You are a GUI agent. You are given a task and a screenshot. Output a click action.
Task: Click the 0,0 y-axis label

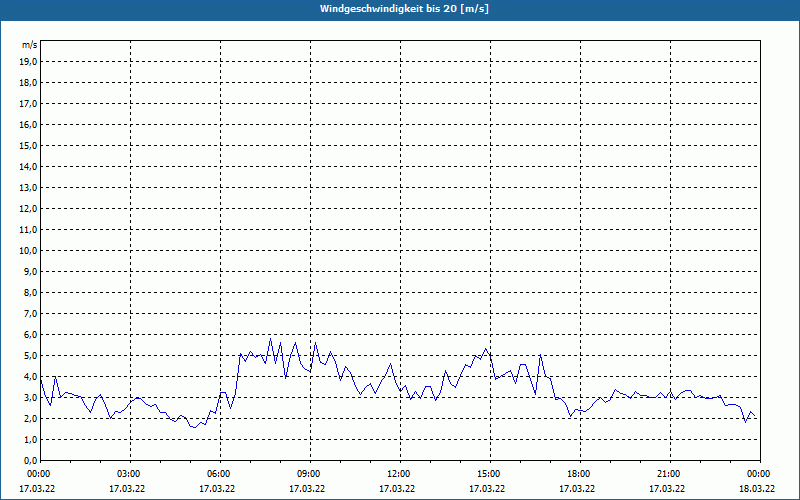coord(31,460)
